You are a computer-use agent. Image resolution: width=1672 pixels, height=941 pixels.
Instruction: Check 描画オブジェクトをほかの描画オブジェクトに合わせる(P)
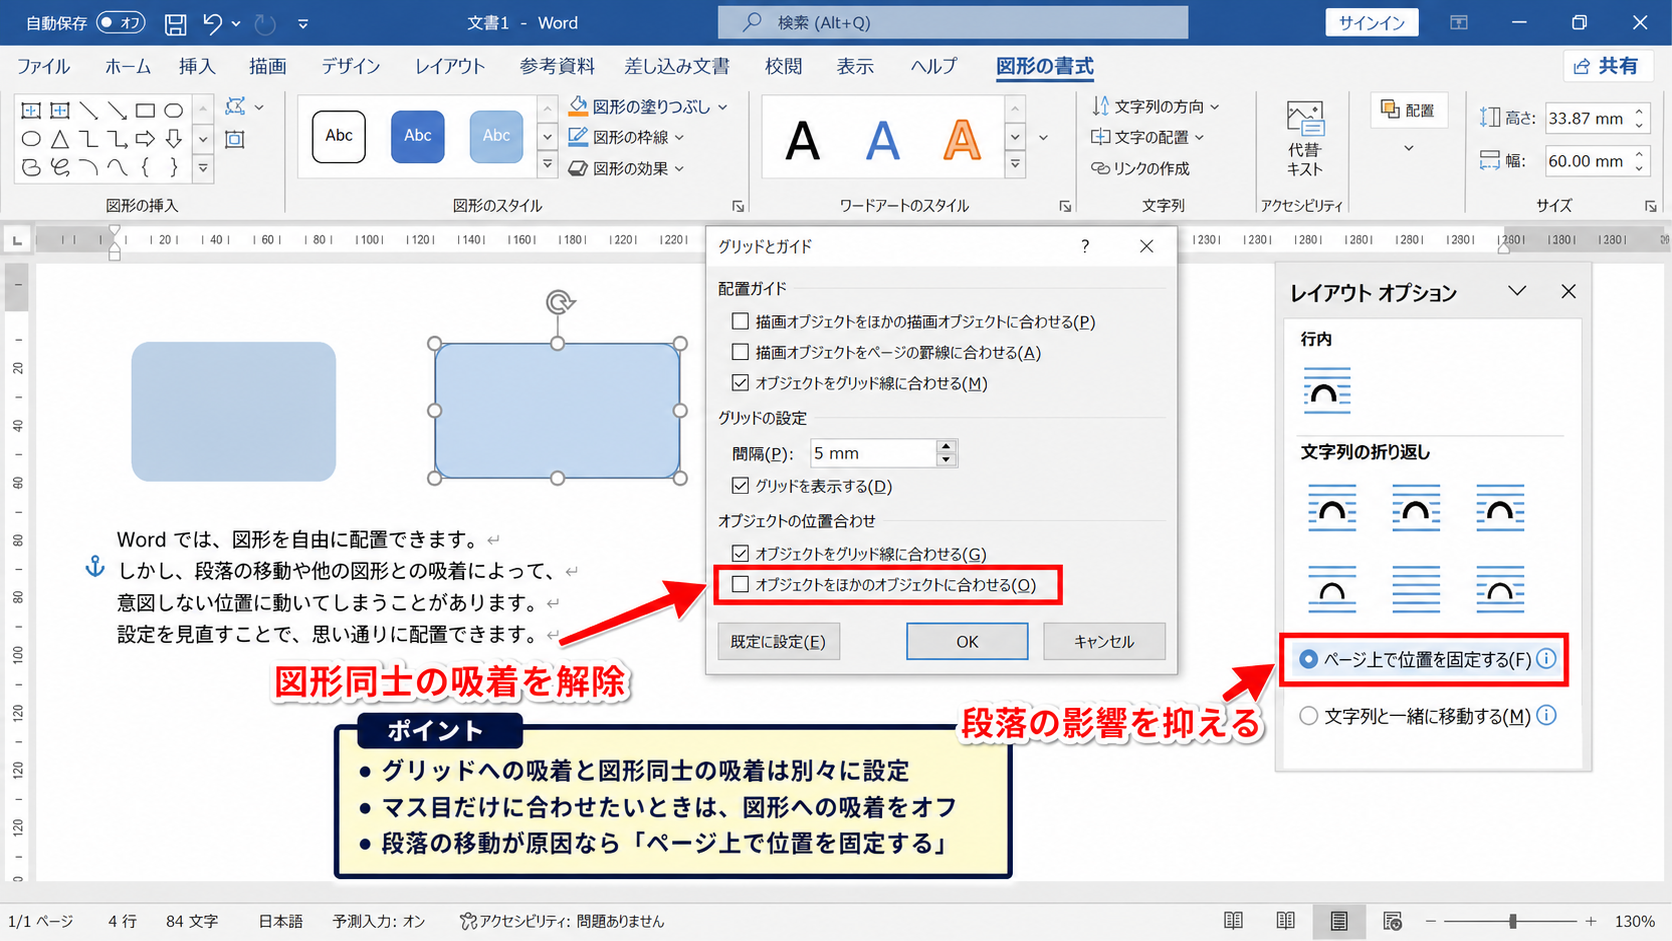click(740, 321)
